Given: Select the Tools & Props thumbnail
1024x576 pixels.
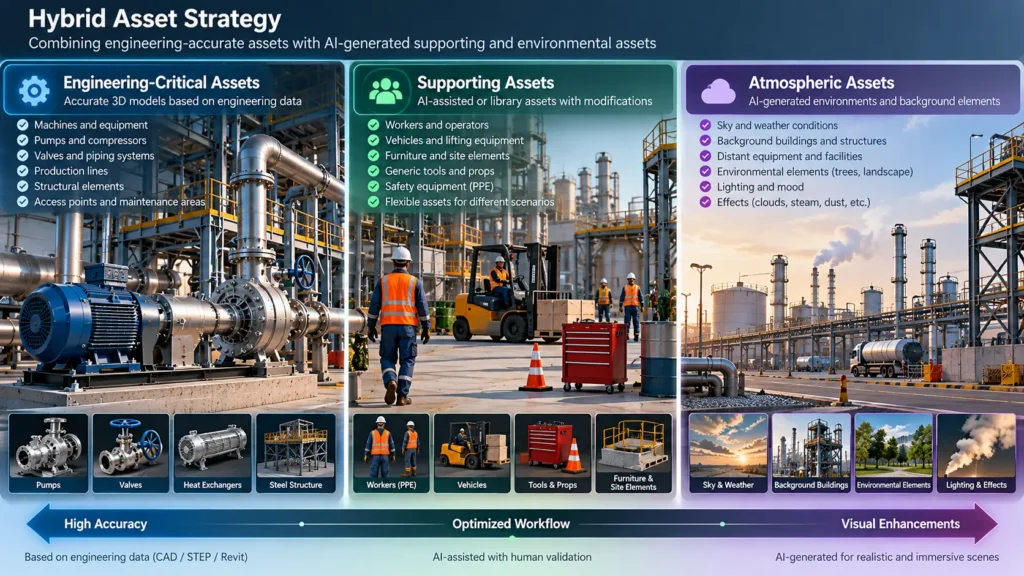Looking at the screenshot, I should pos(552,453).
